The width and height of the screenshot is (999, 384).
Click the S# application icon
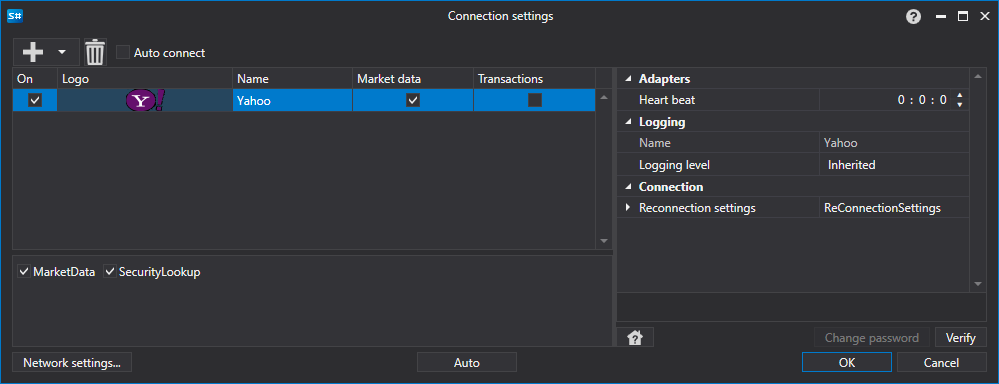(15, 16)
